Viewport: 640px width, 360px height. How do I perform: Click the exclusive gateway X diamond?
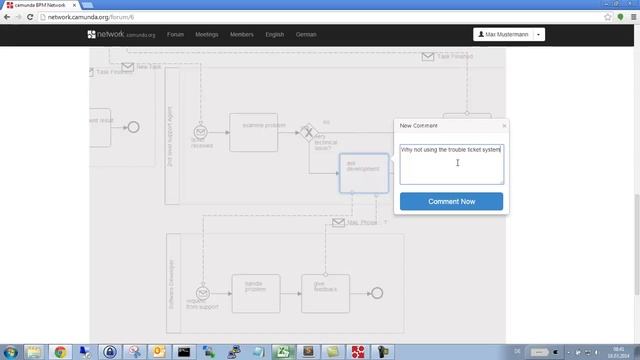(x=309, y=132)
